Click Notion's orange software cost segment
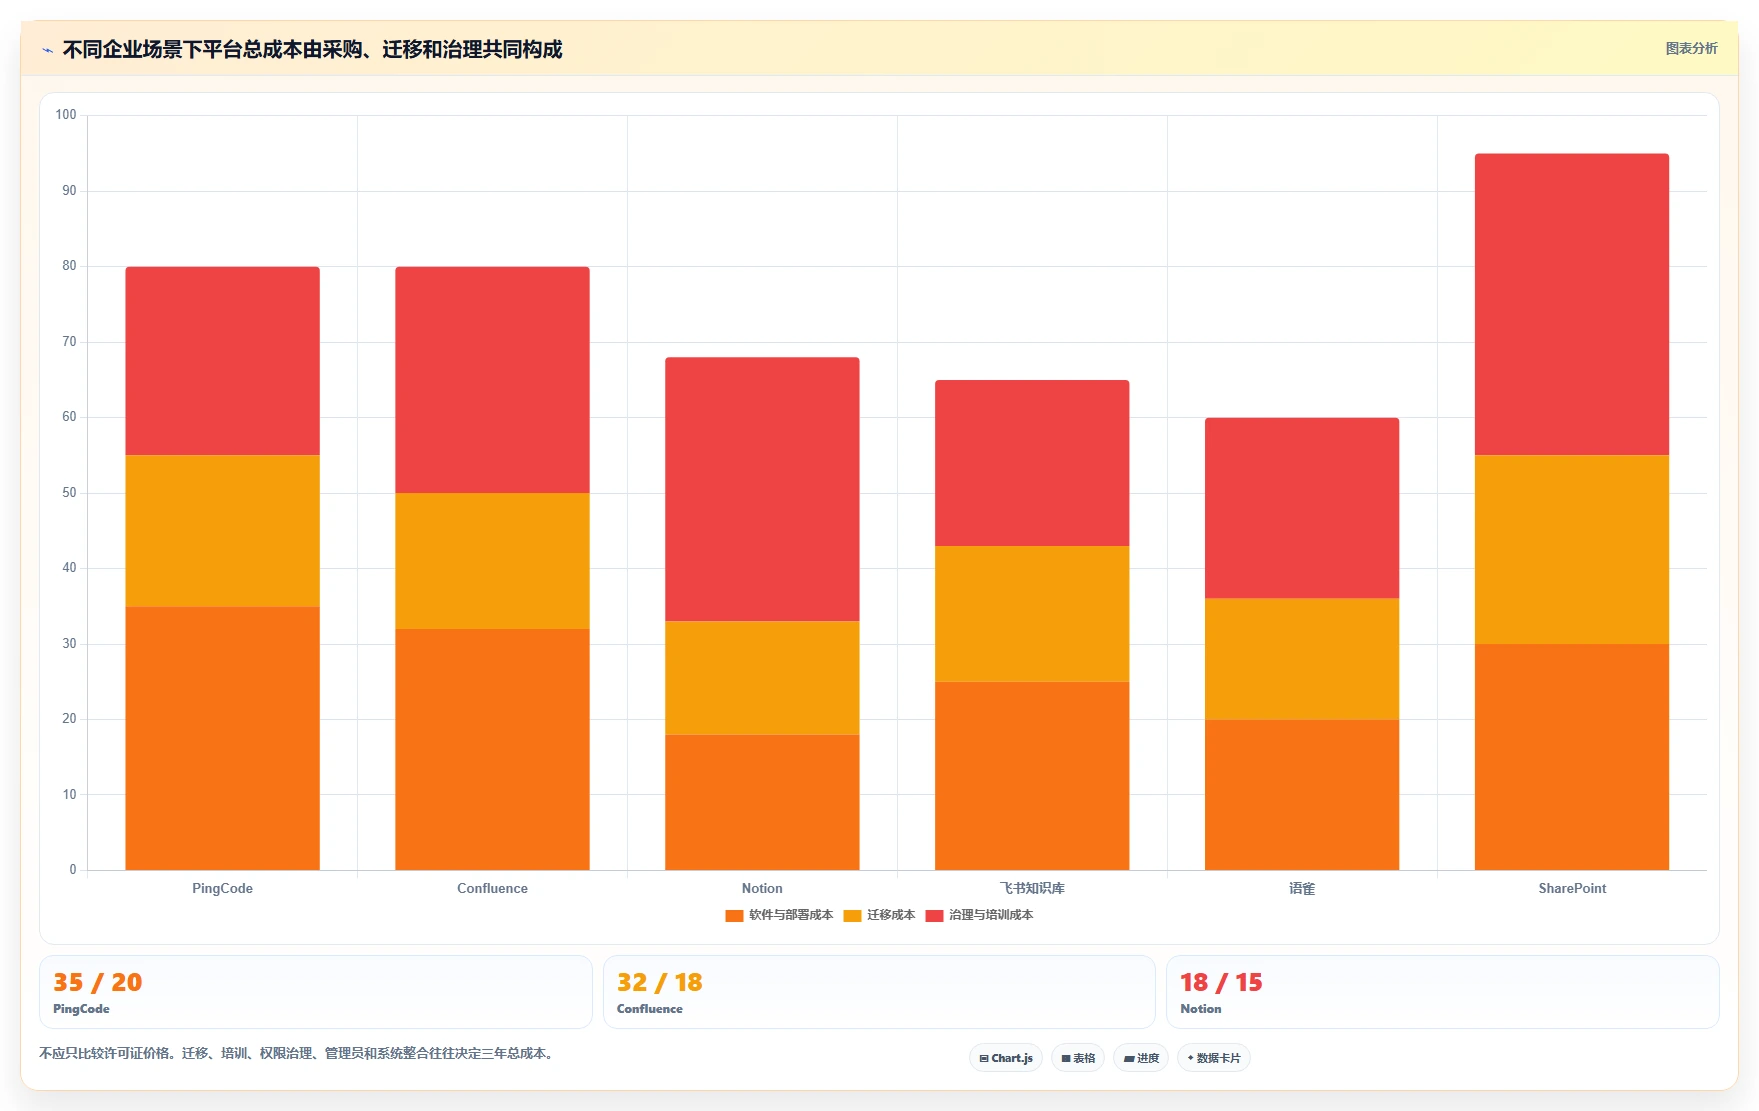 tap(762, 802)
